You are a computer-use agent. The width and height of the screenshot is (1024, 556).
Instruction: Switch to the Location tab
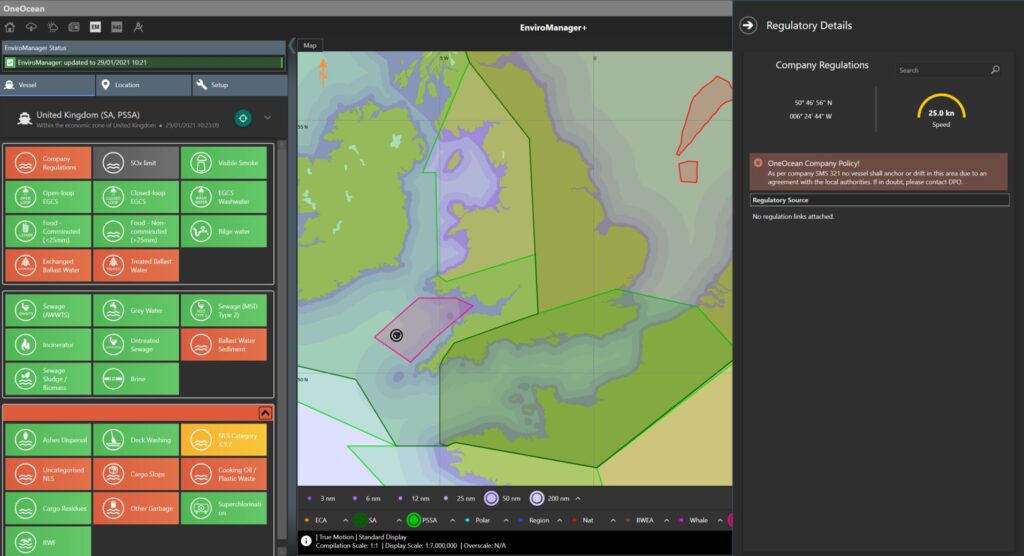tap(144, 85)
